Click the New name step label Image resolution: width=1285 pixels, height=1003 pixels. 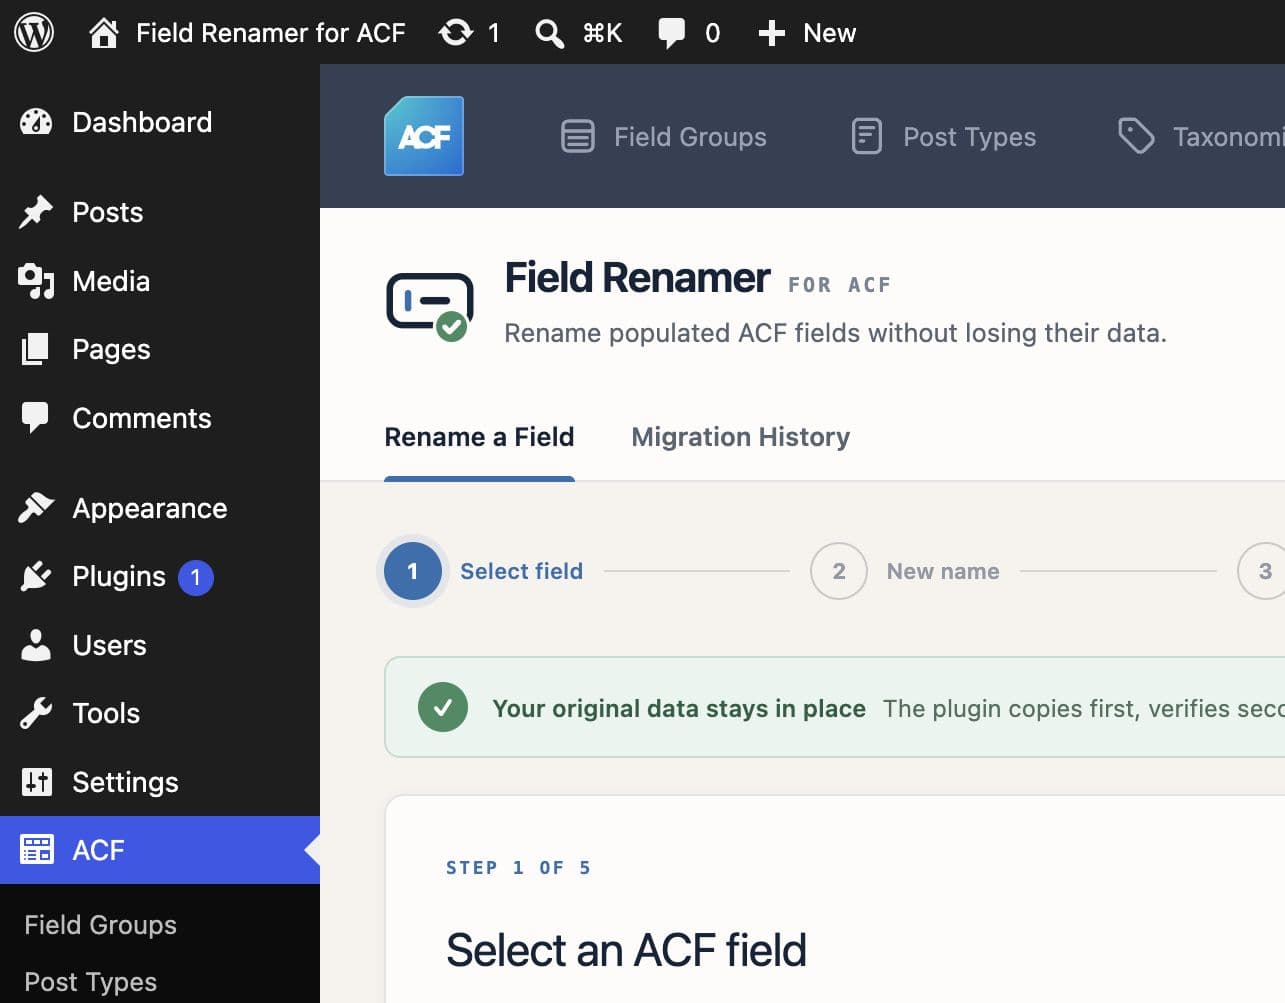pos(943,571)
